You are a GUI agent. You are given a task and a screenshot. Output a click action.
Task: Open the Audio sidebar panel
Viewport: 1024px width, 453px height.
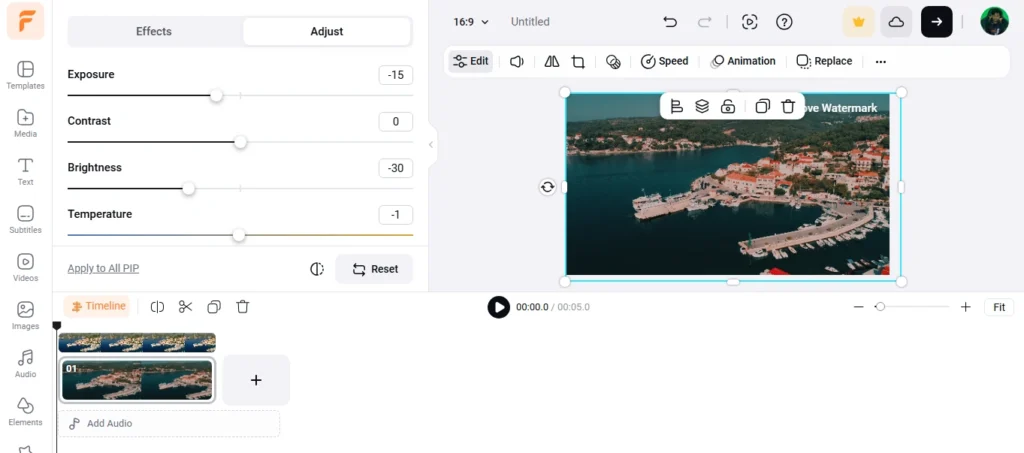(25, 364)
